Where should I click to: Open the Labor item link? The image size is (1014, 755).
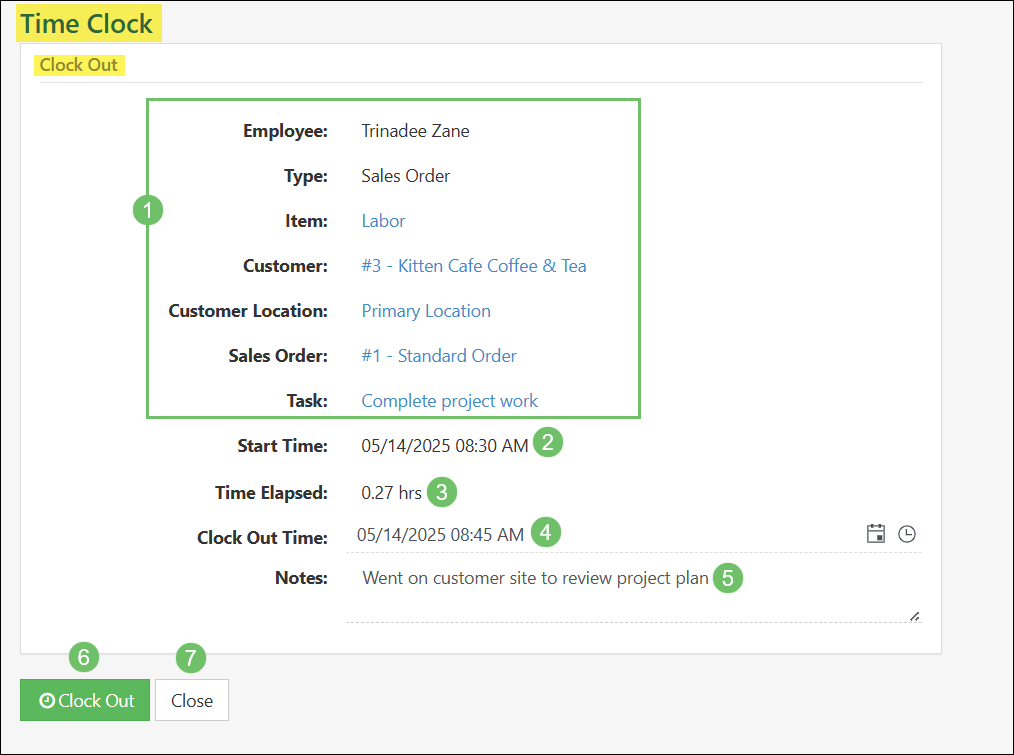383,221
